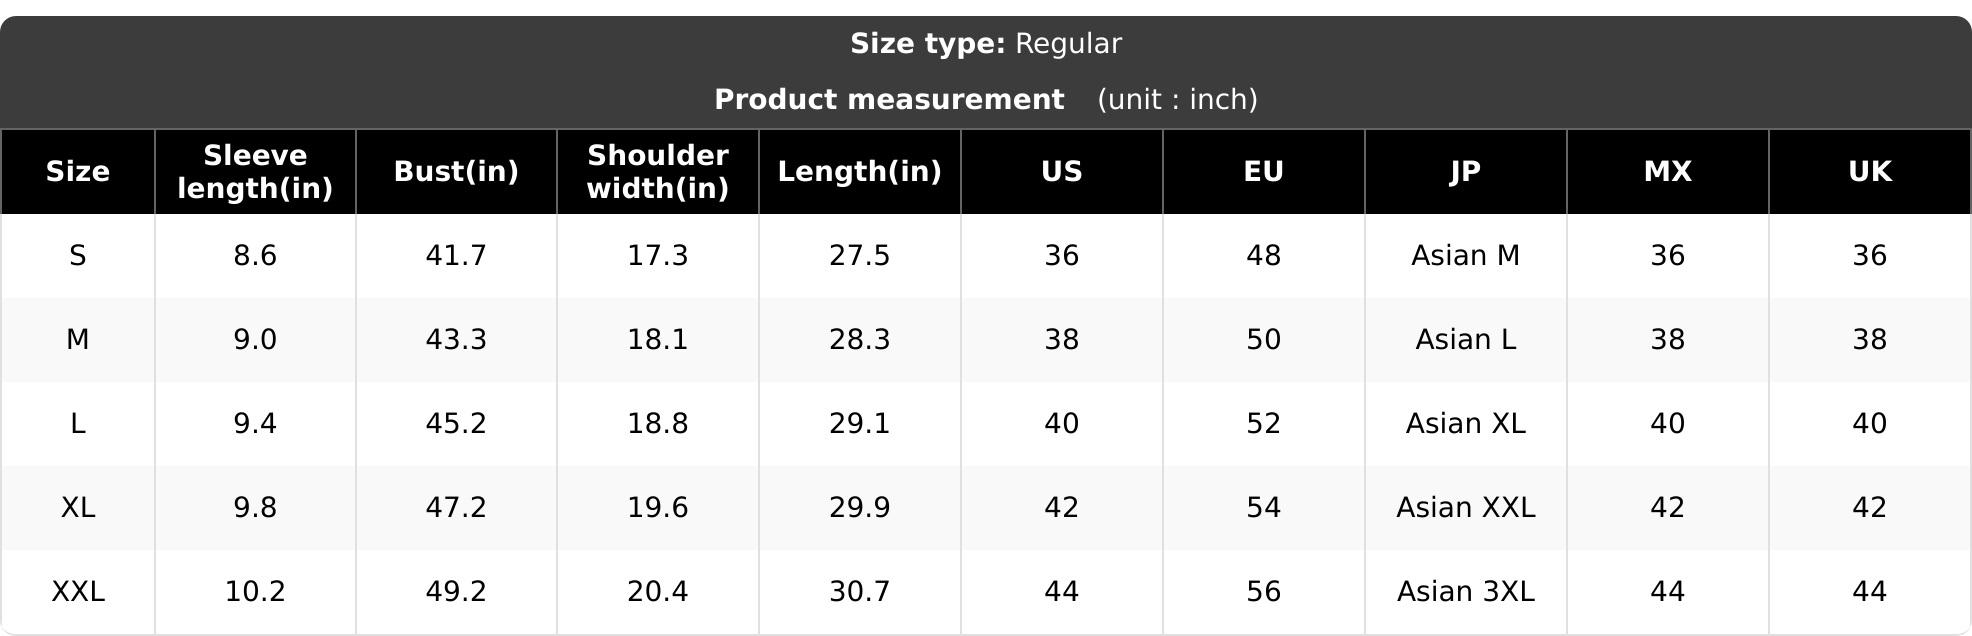The width and height of the screenshot is (1972, 636).
Task: Click the Asian M cell
Action: 1466,256
